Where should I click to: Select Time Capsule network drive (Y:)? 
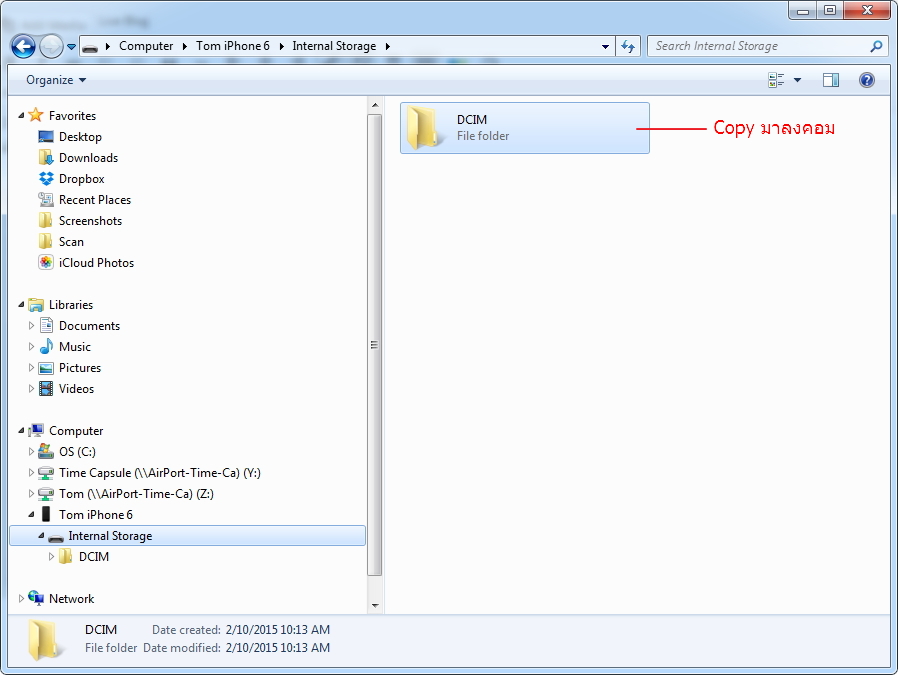(160, 473)
